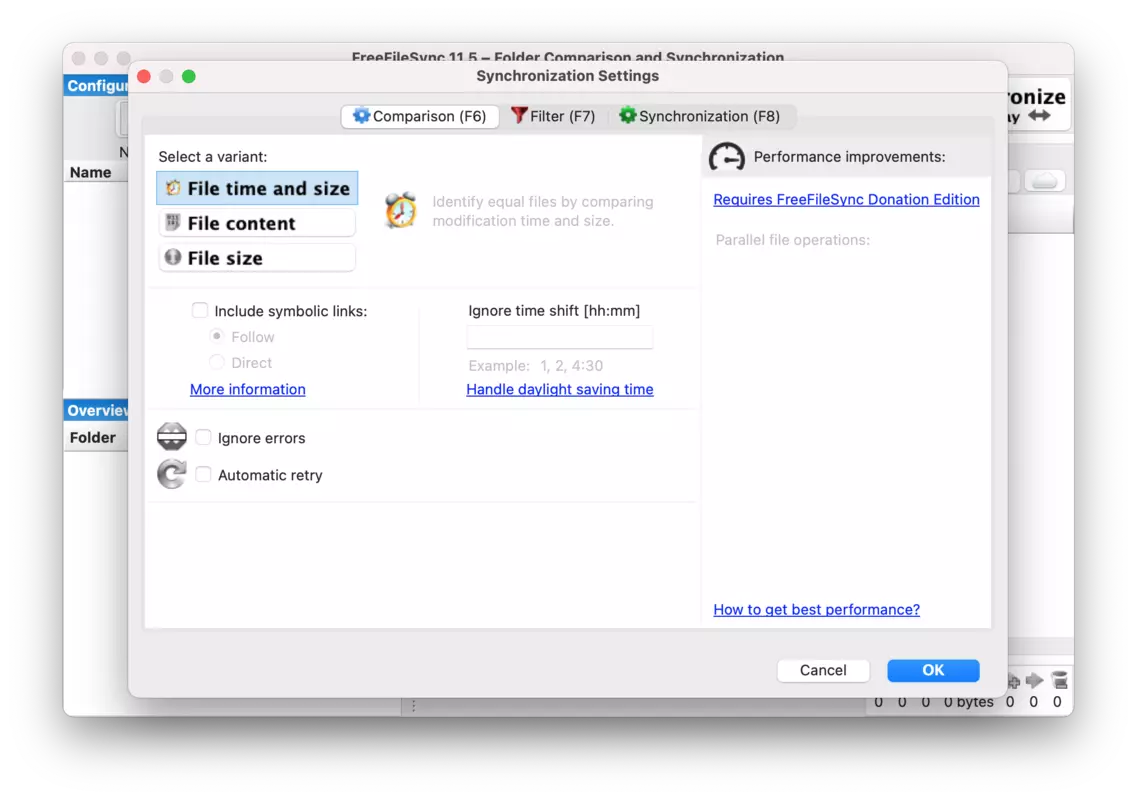
Task: Open Requires FreeFileSync Donation Edition link
Action: click(x=846, y=199)
